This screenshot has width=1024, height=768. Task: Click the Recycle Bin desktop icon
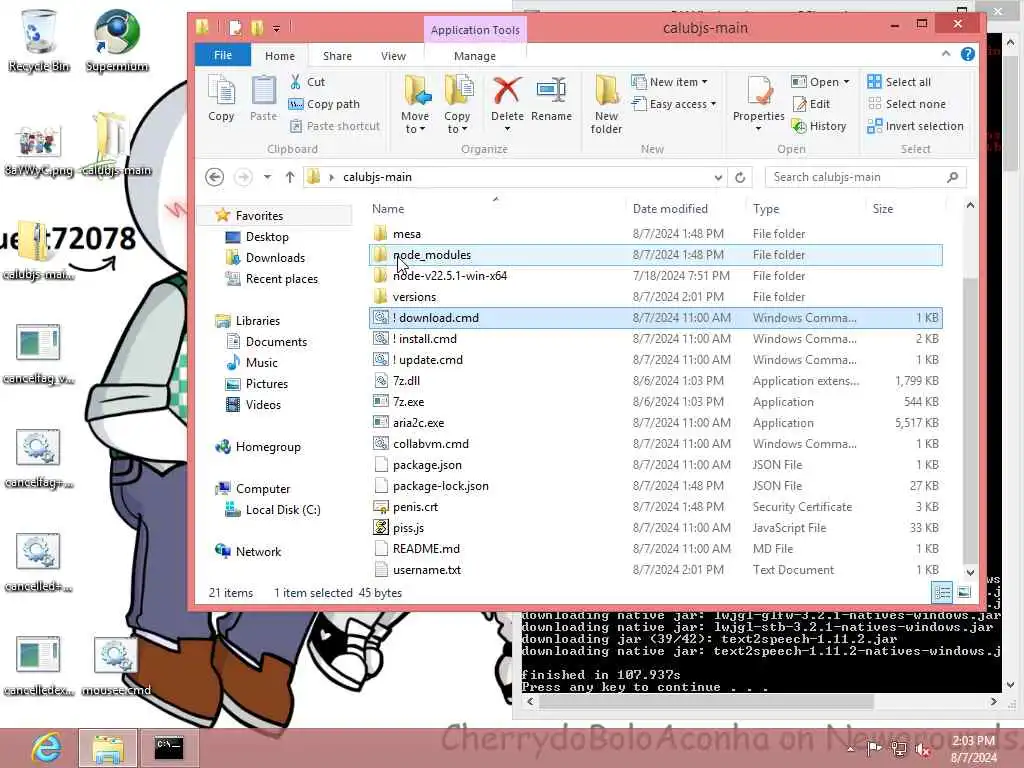coord(39,40)
